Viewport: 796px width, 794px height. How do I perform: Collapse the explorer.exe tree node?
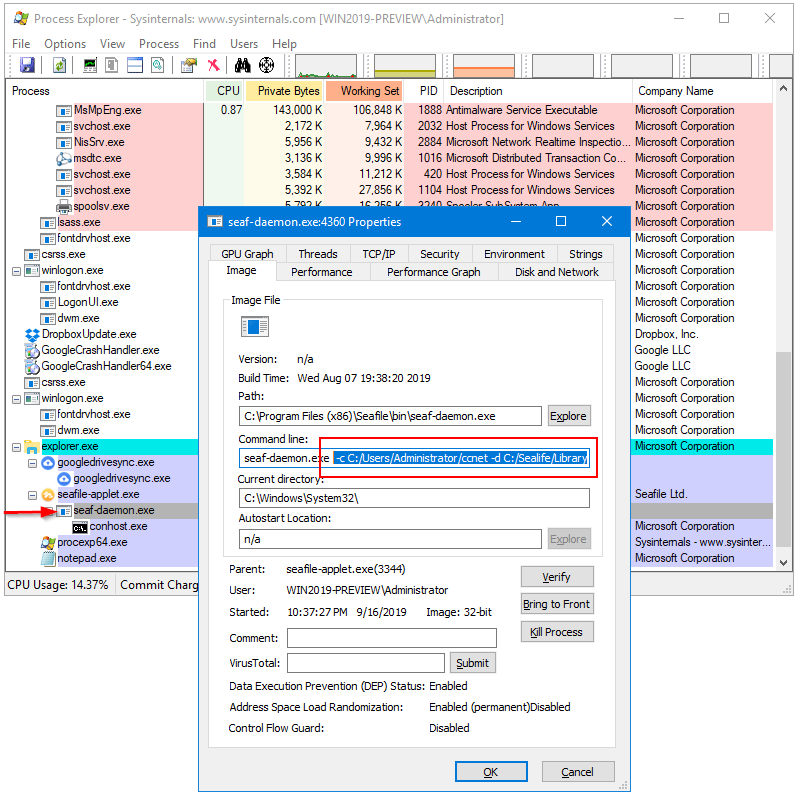(16, 447)
